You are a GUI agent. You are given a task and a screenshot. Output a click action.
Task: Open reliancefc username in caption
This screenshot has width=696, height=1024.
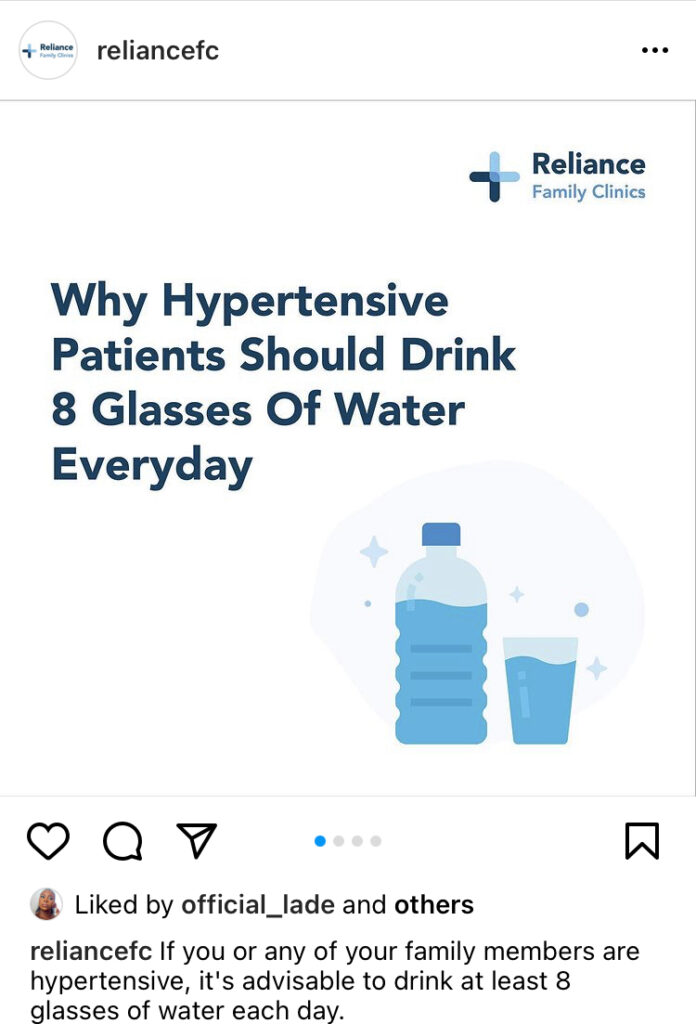pos(91,952)
